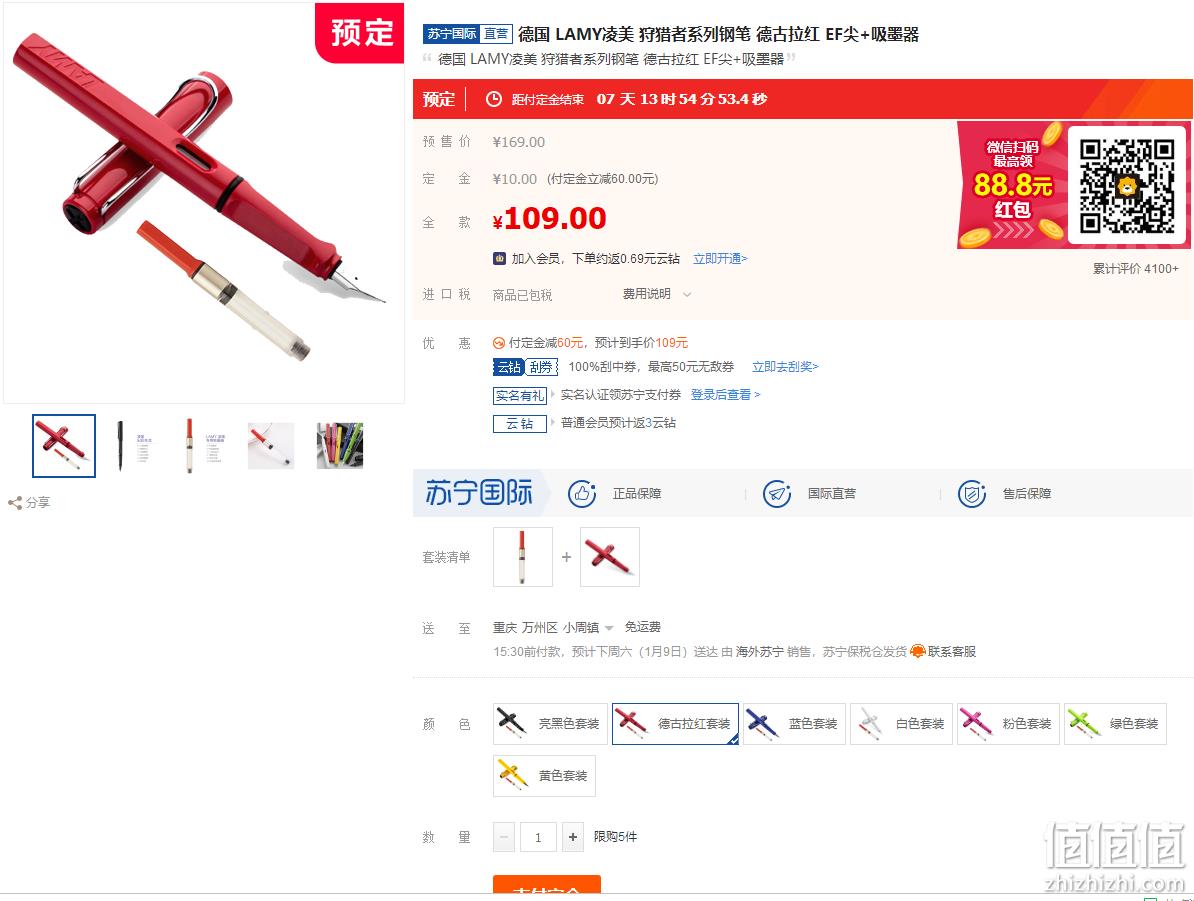Expand the 费用说明 dropdown
The height and width of the screenshot is (901, 1194).
(x=656, y=294)
